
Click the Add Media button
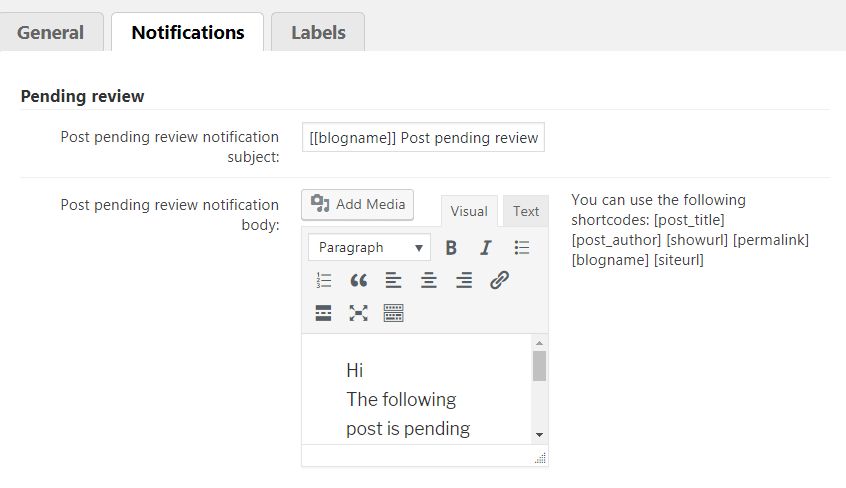point(358,204)
